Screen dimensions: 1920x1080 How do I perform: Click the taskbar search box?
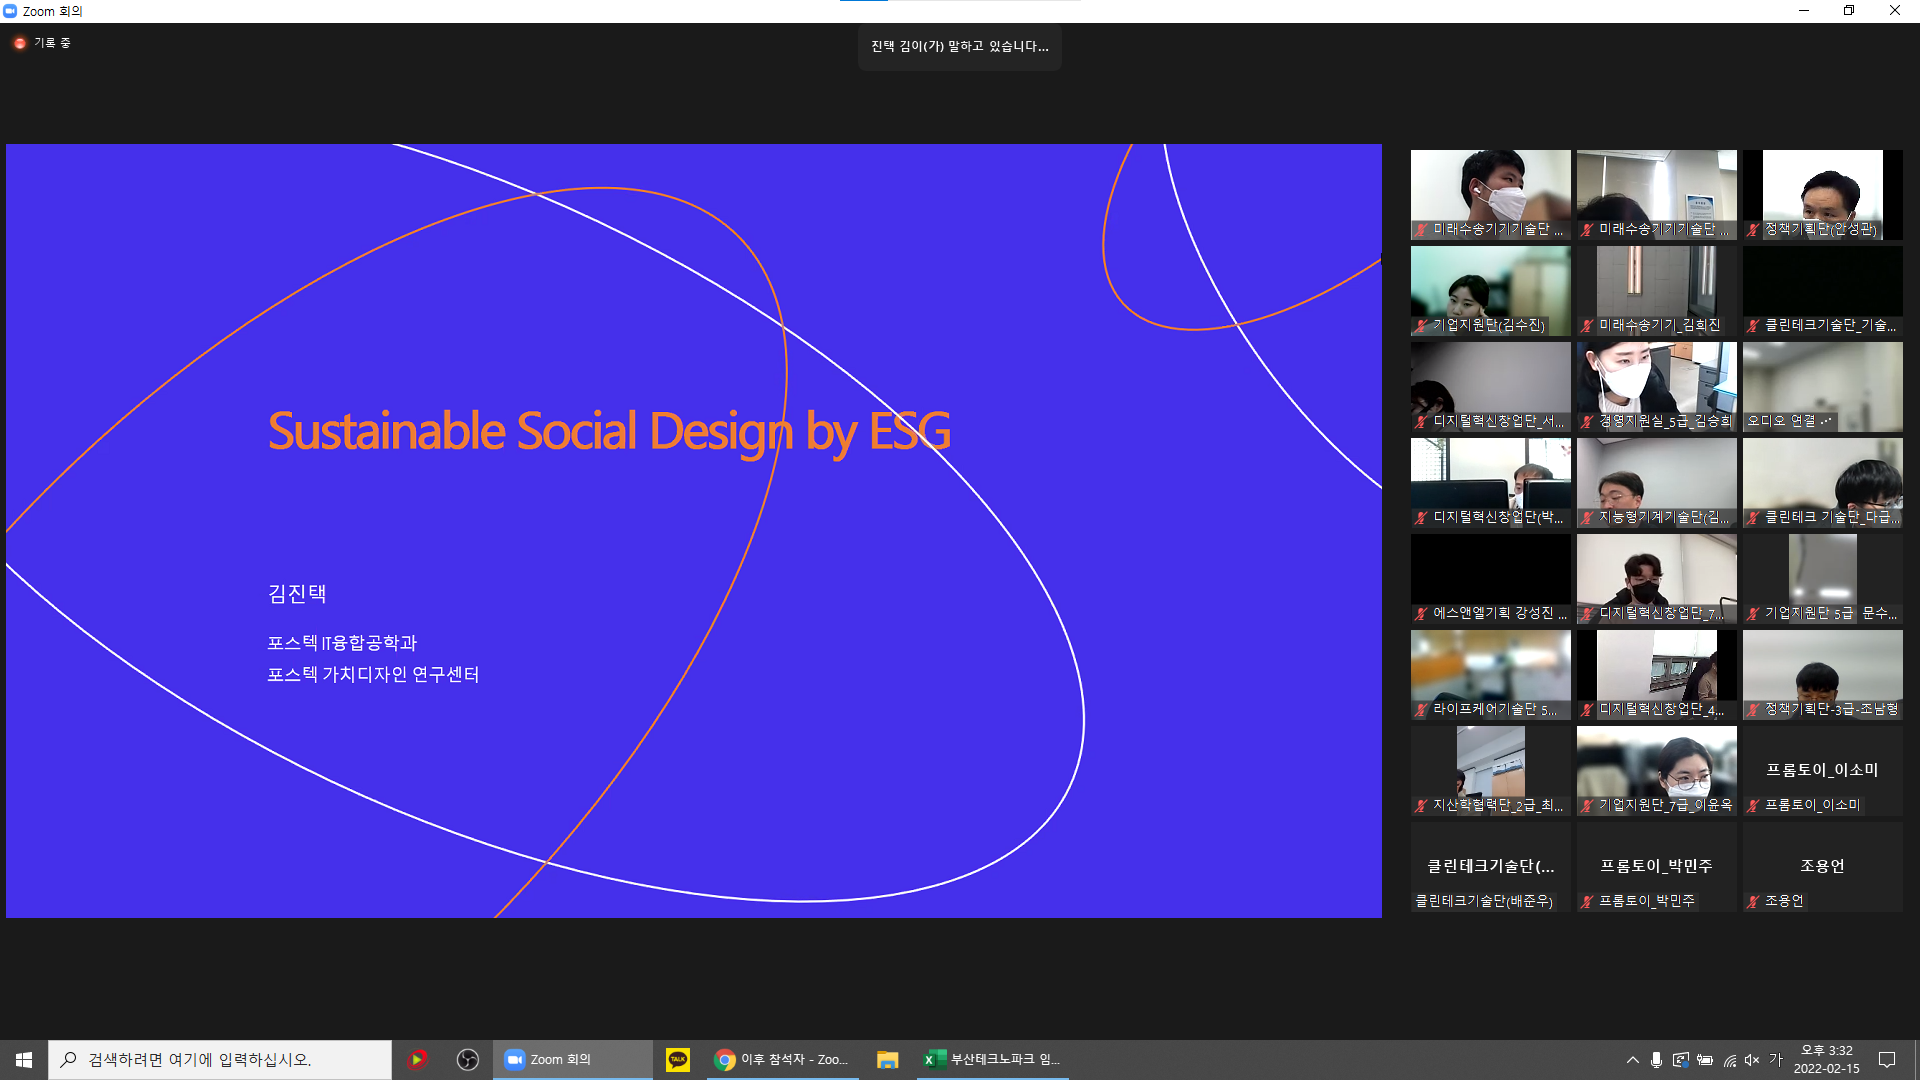pos(220,1060)
